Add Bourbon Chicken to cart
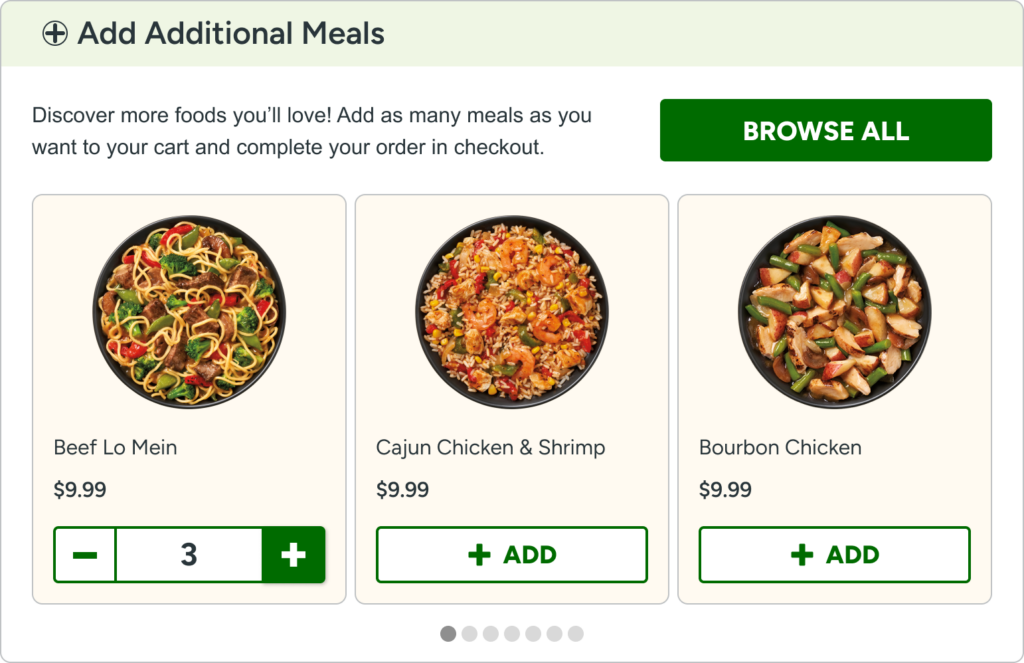The width and height of the screenshot is (1024, 663). 834,554
